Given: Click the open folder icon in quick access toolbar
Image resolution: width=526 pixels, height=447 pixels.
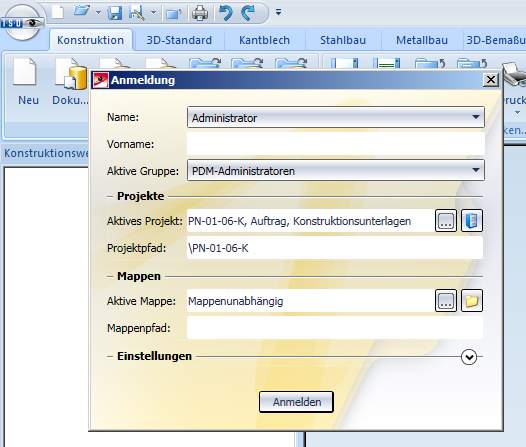Looking at the screenshot, I should click(x=82, y=12).
